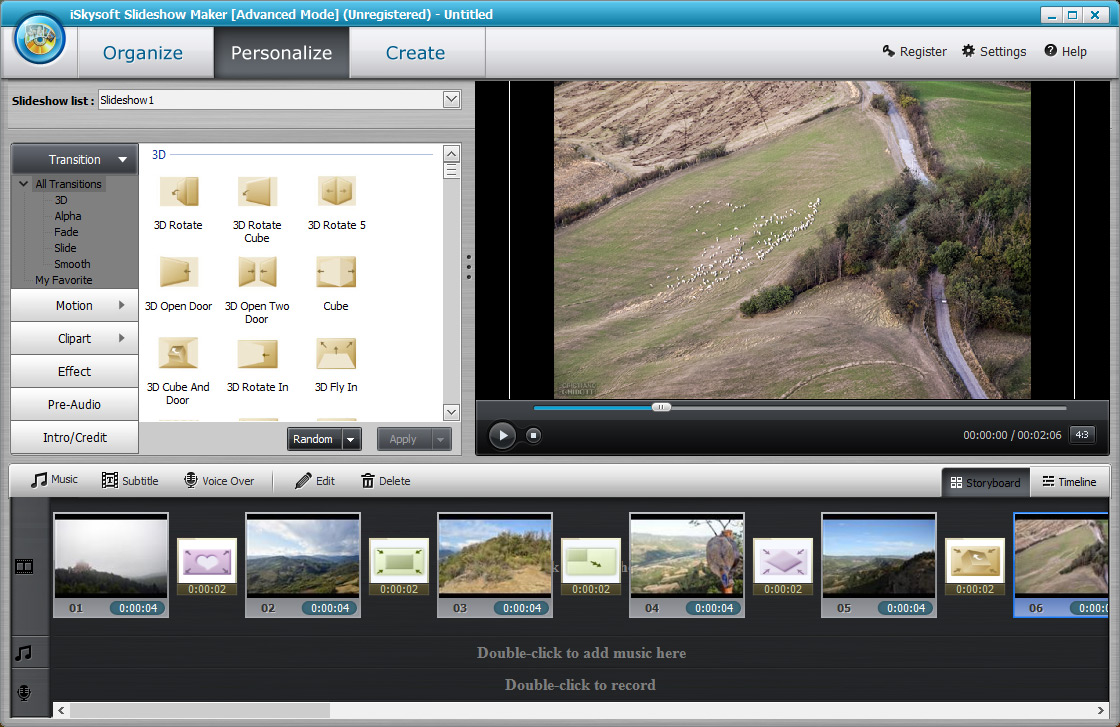Screen dimensions: 1120x727
Task: Click the heart transition between slides 01 and 02
Action: coord(206,561)
